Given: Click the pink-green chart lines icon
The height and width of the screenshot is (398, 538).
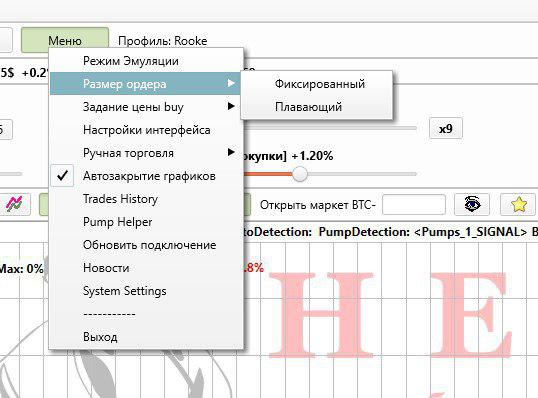Looking at the screenshot, I should (x=14, y=204).
